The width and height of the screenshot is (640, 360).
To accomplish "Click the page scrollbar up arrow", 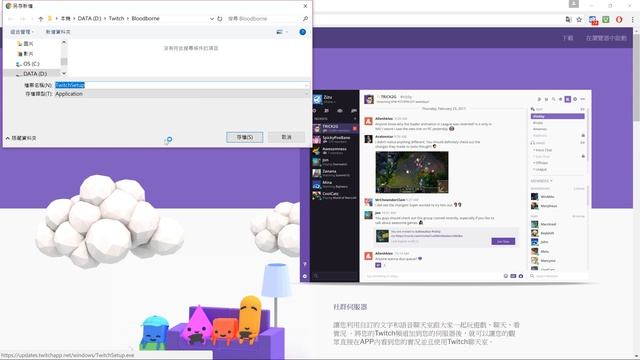I will [636, 31].
